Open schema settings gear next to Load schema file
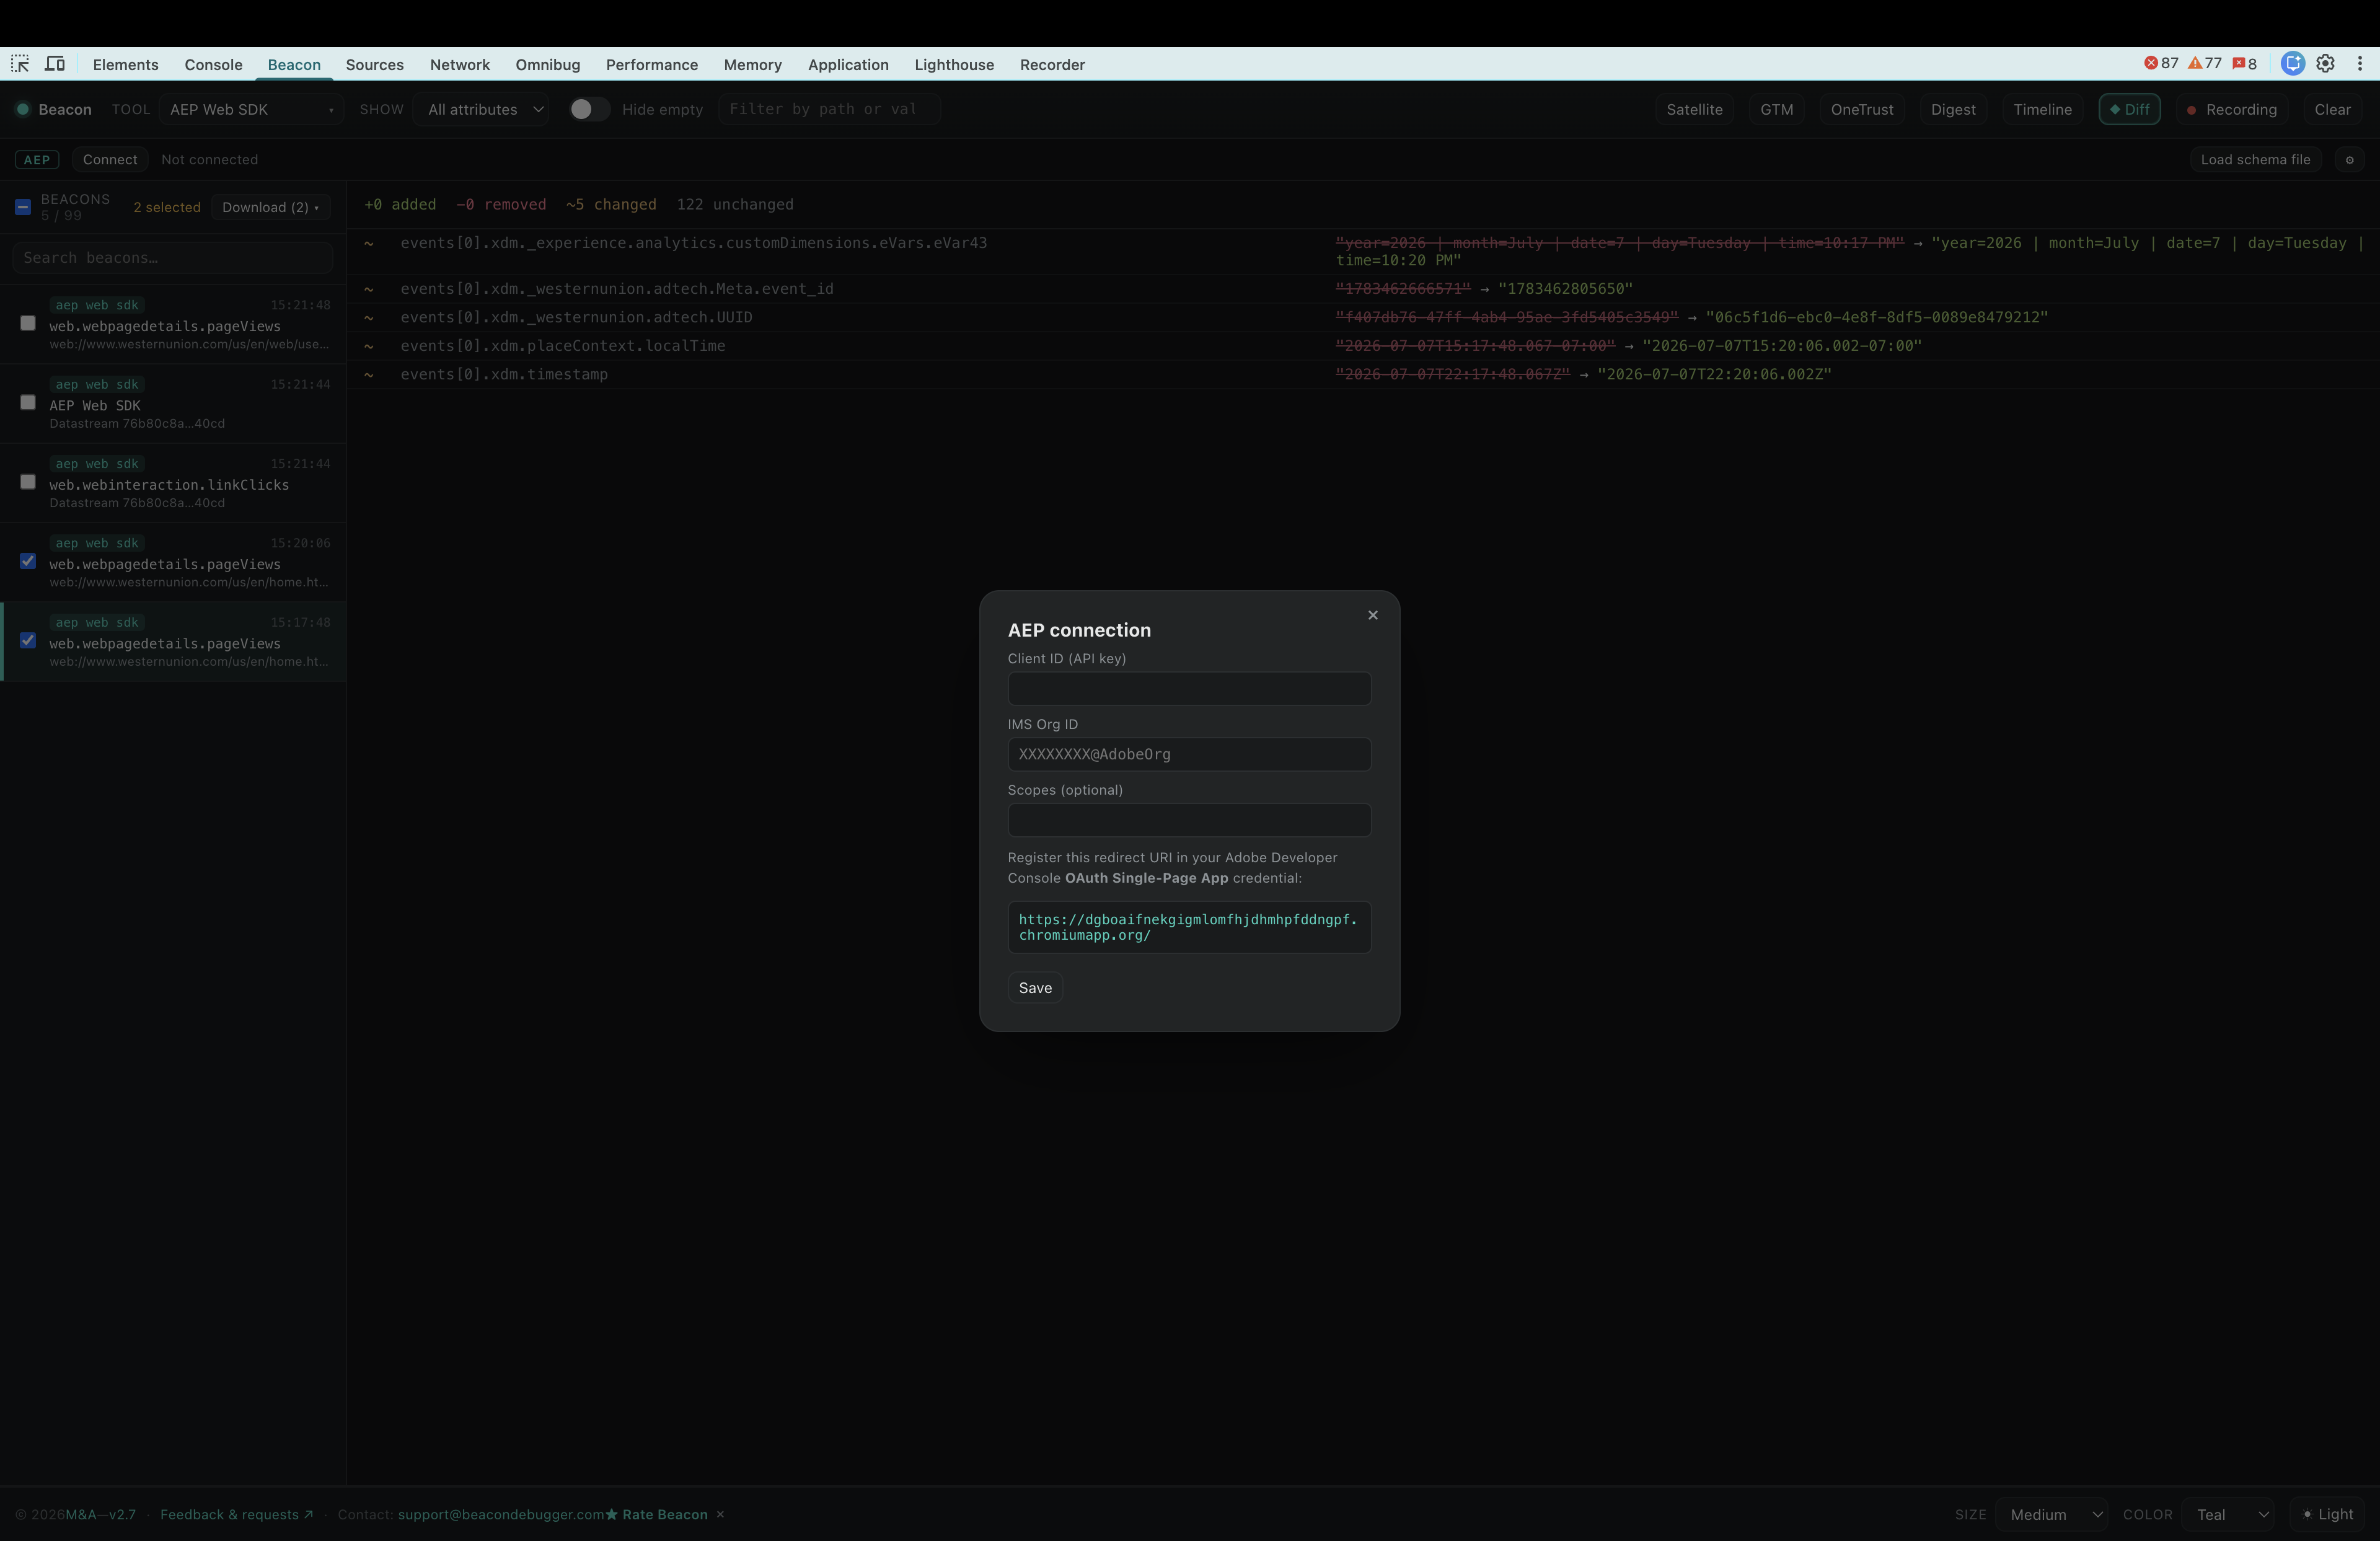This screenshot has height=1541, width=2380. pos(2350,160)
